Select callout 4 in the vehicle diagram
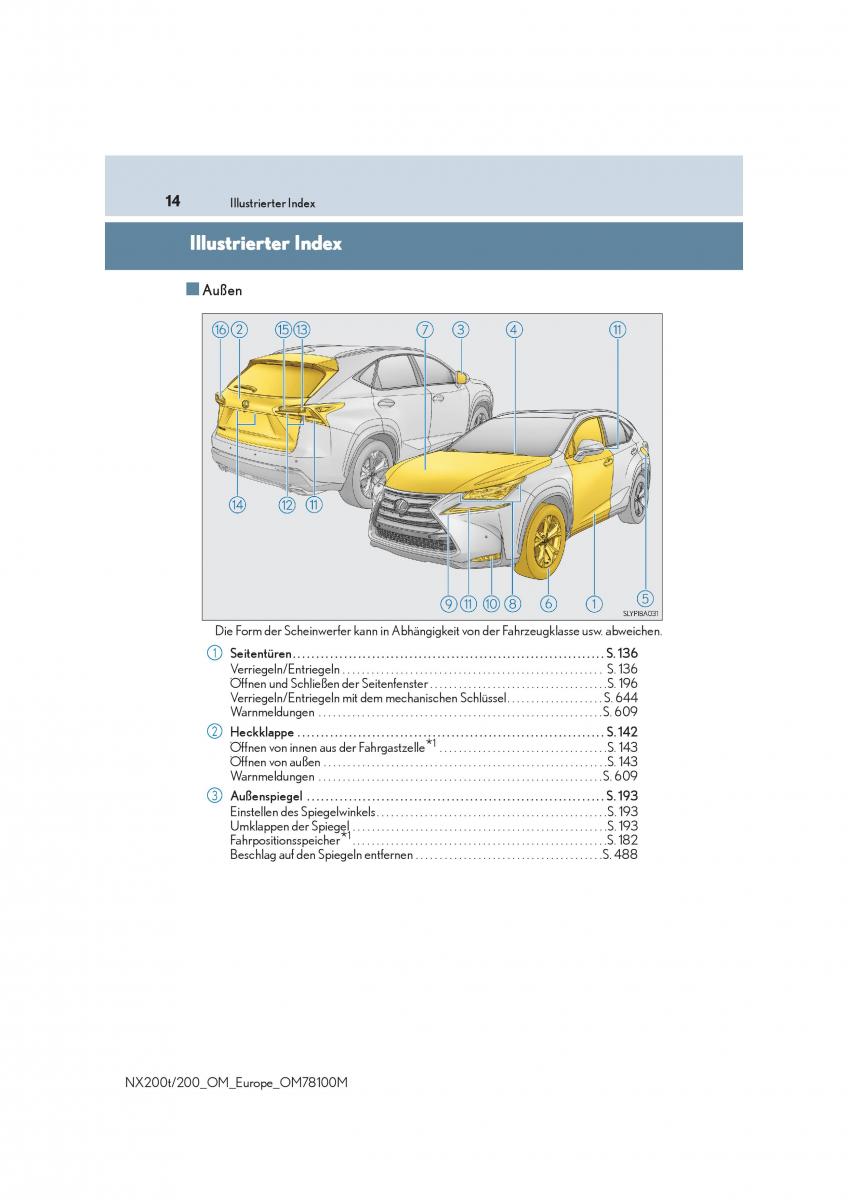 coord(513,329)
